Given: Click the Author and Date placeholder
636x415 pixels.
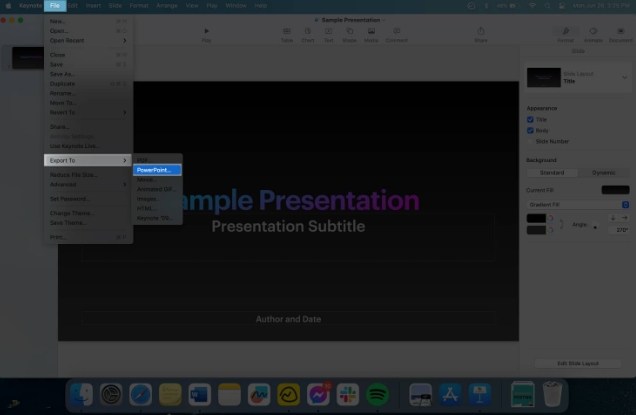Looking at the screenshot, I should (x=288, y=319).
